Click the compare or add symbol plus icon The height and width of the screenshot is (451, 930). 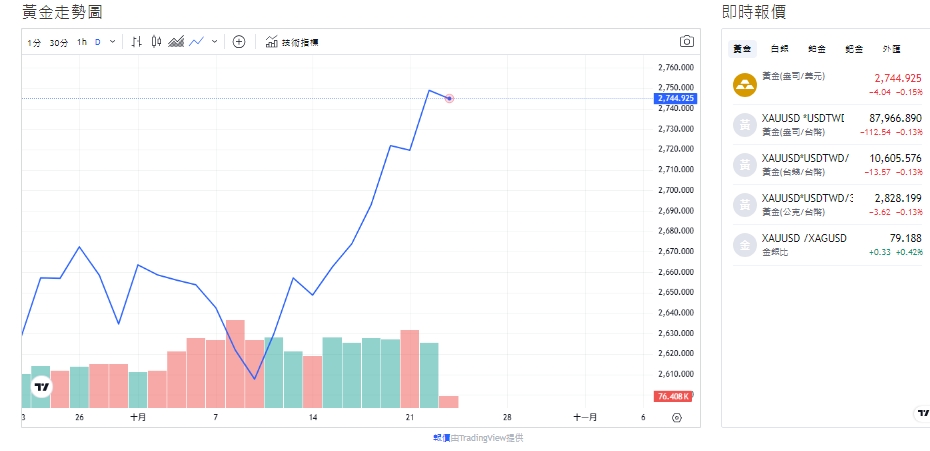pyautogui.click(x=239, y=42)
